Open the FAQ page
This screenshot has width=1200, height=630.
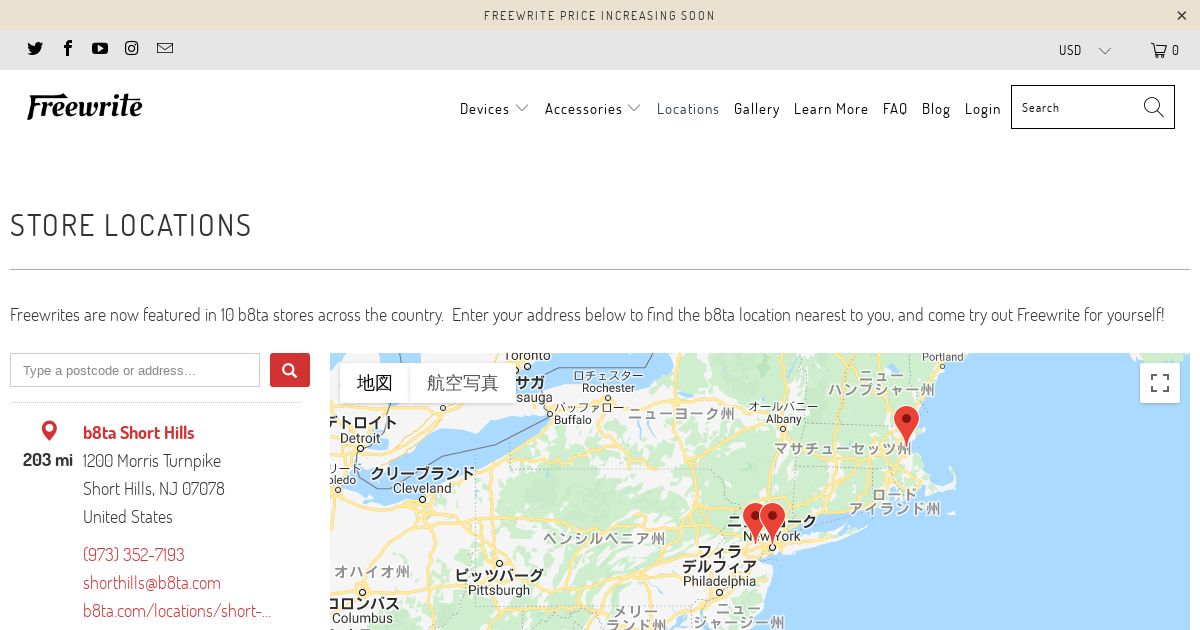point(895,109)
